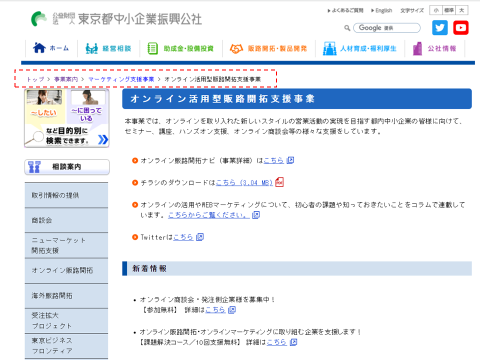Click the 文字サイズ label
480x360 pixels.
pyautogui.click(x=412, y=11)
